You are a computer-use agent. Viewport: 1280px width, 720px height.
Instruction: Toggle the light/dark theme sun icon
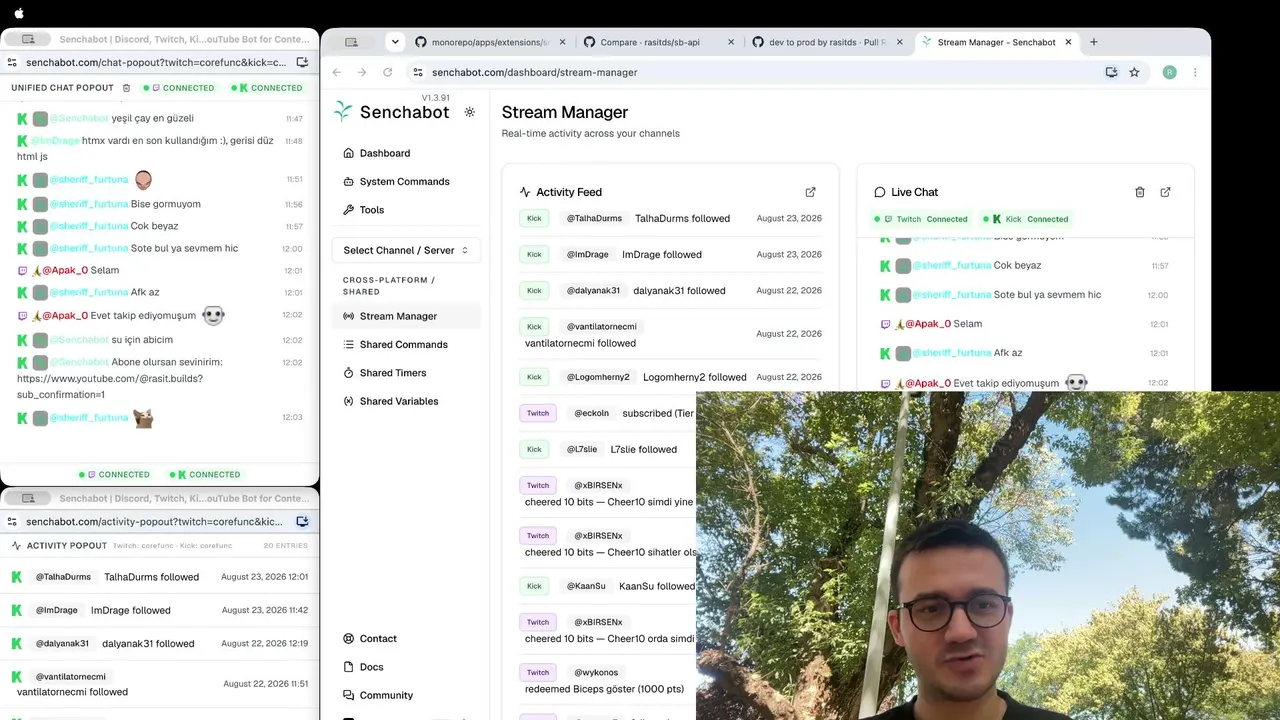pyautogui.click(x=470, y=112)
